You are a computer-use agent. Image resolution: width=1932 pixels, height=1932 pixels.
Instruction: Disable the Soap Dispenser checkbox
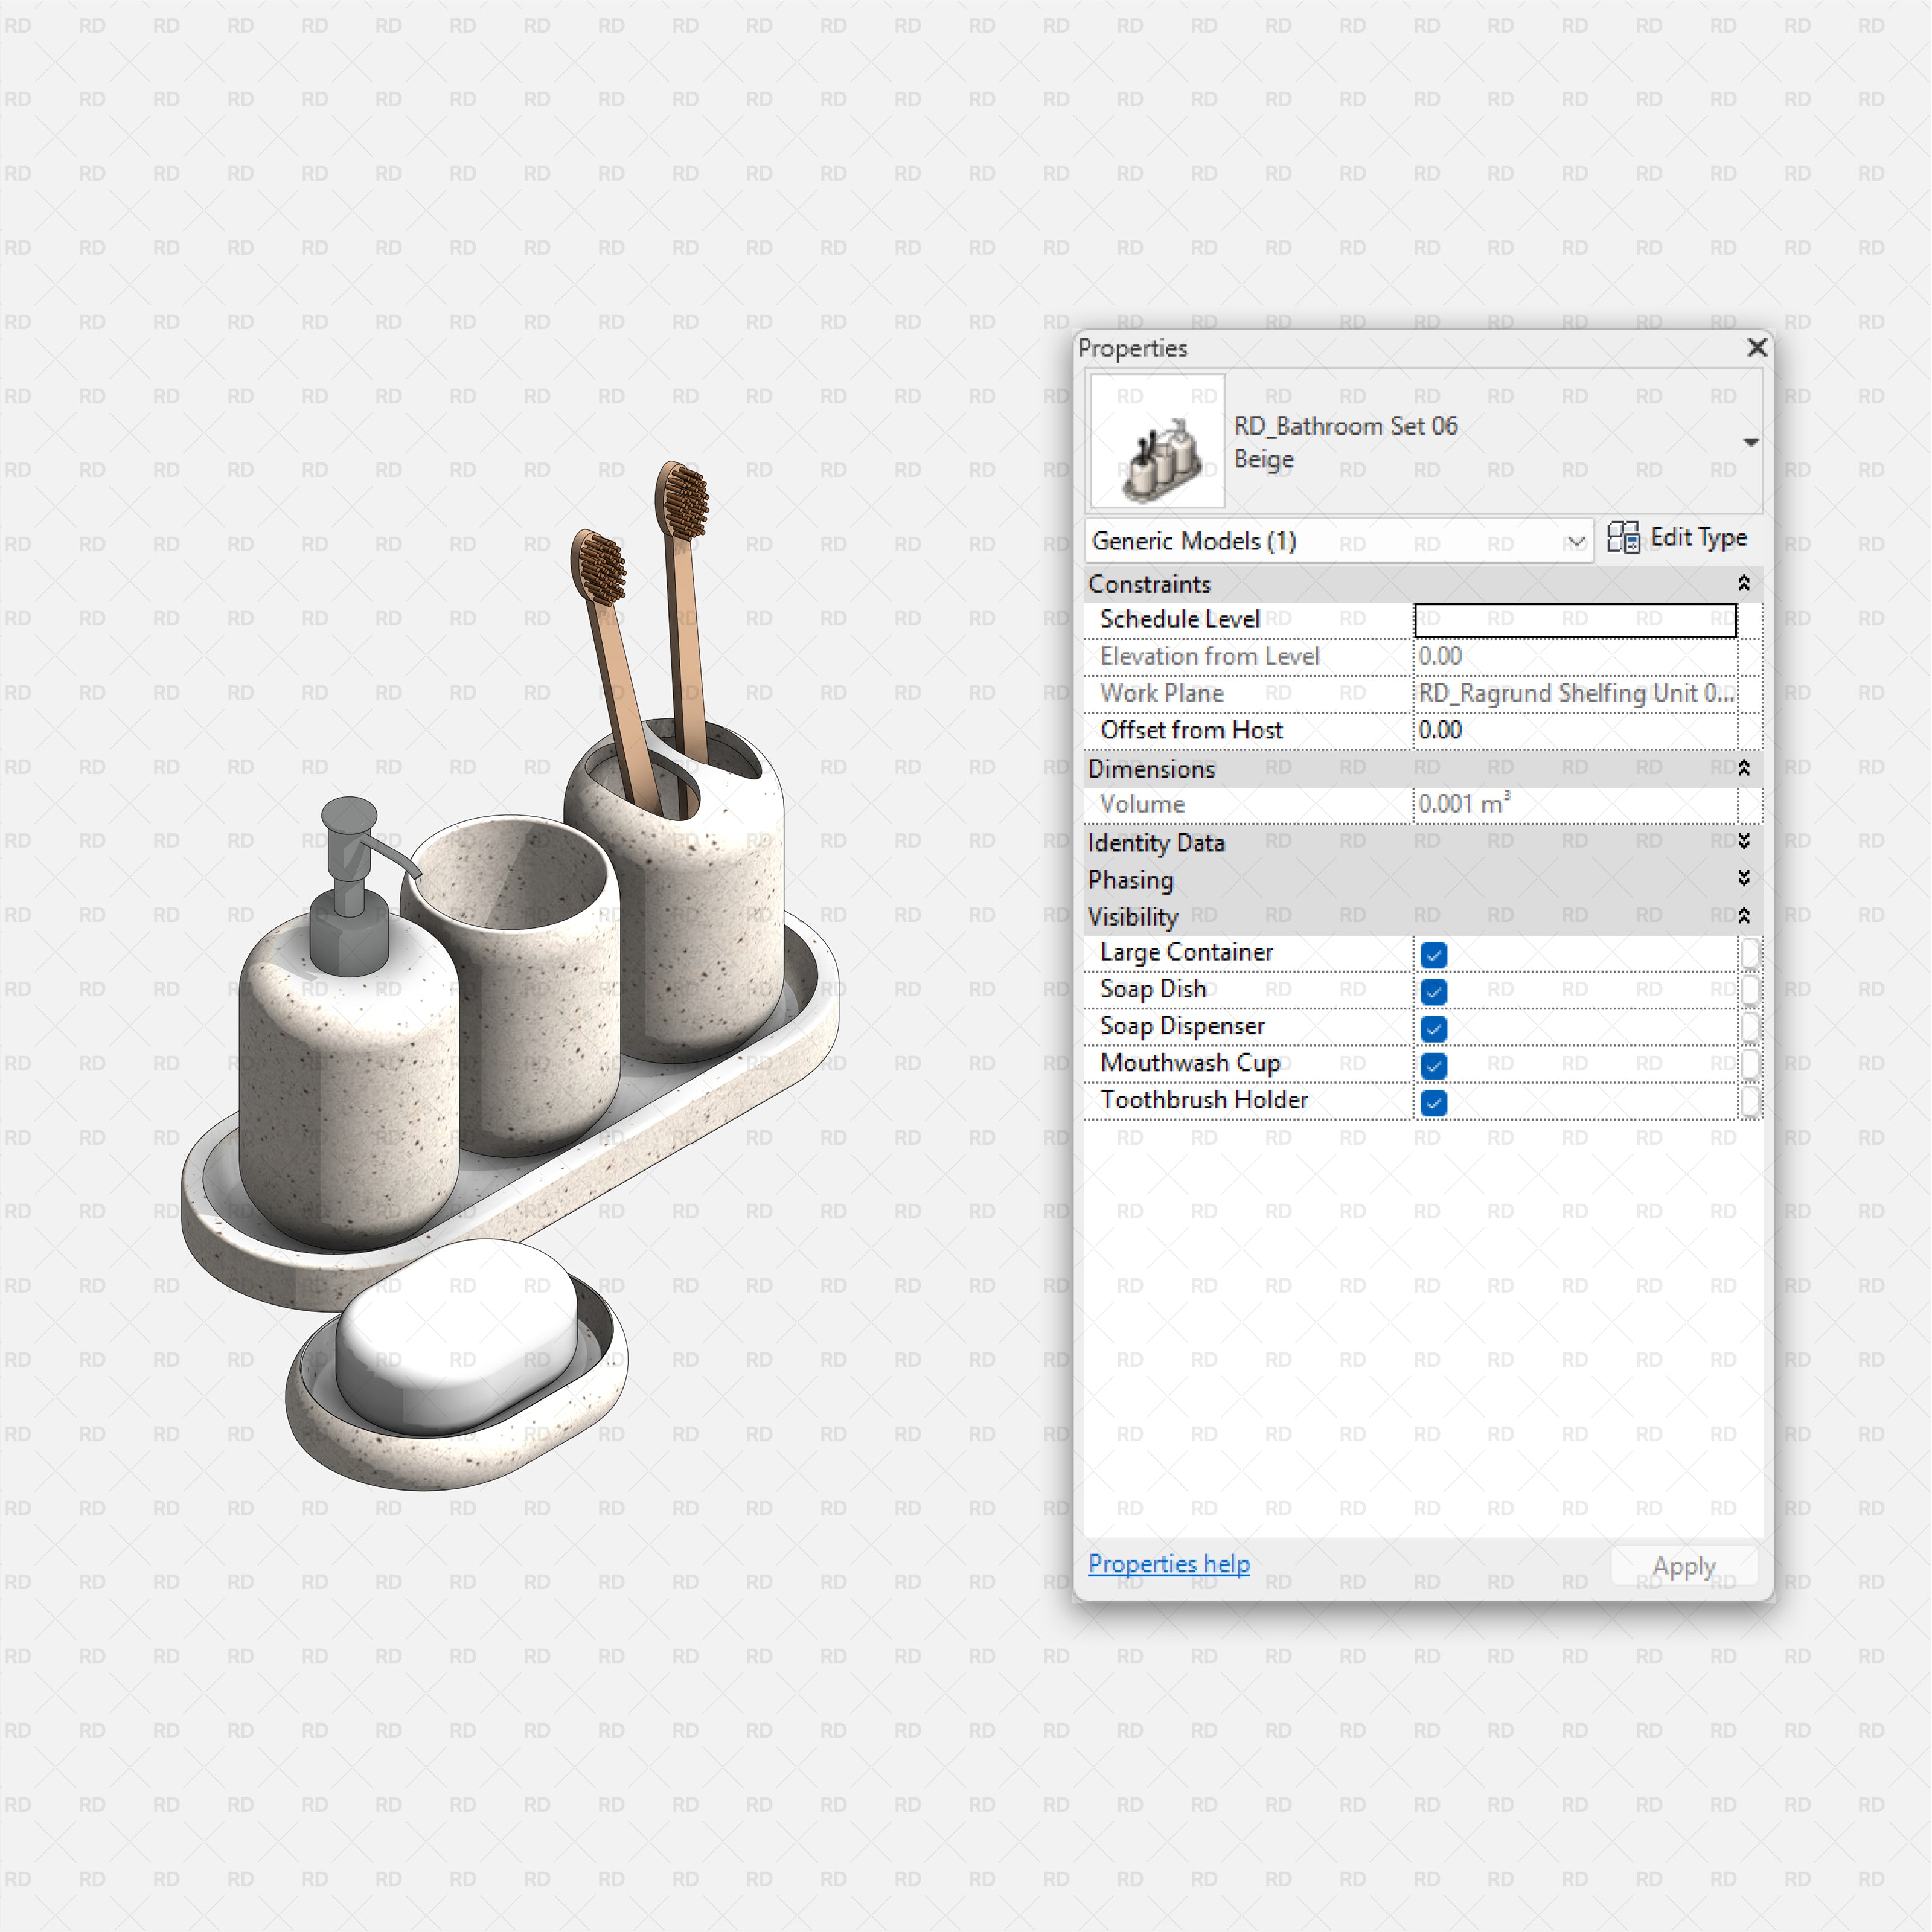(x=1433, y=1028)
